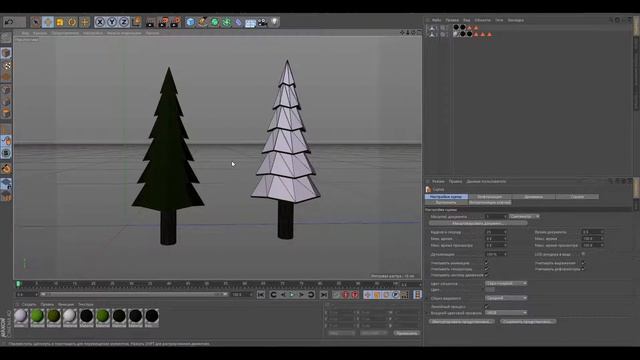Select the Scale tool
640x360 pixels.
(x=60, y=22)
